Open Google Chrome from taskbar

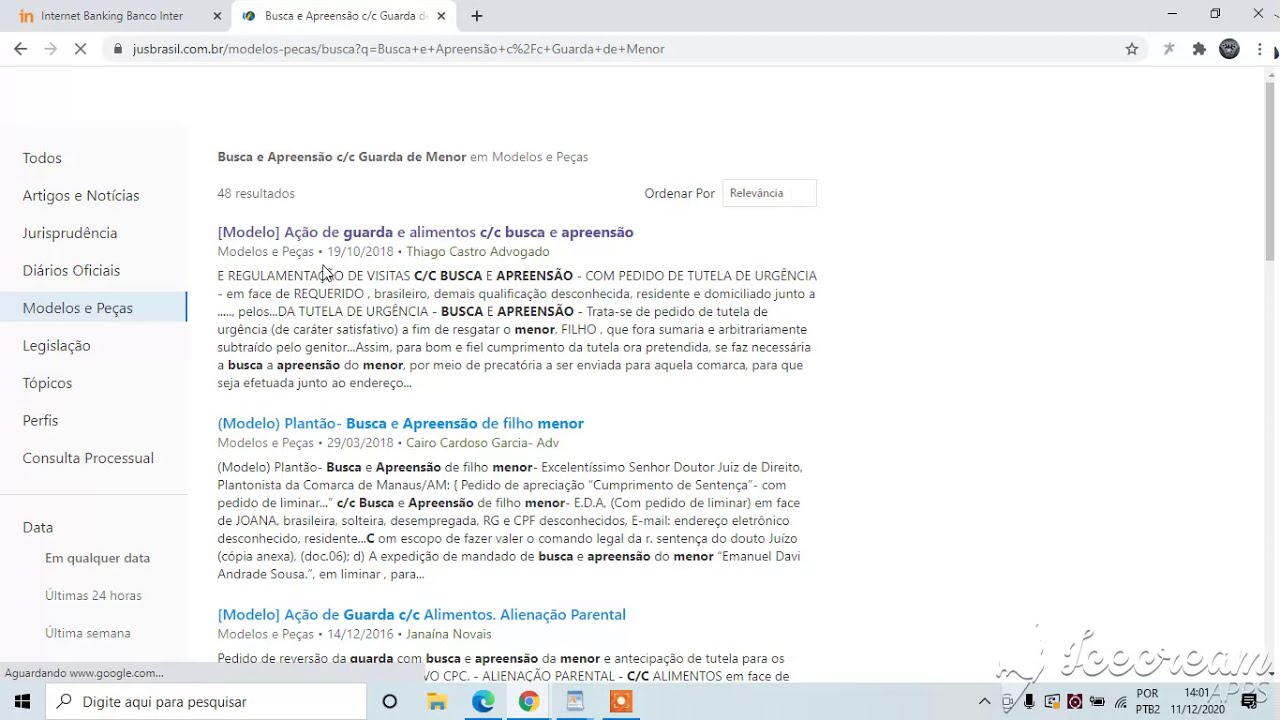[x=529, y=701]
